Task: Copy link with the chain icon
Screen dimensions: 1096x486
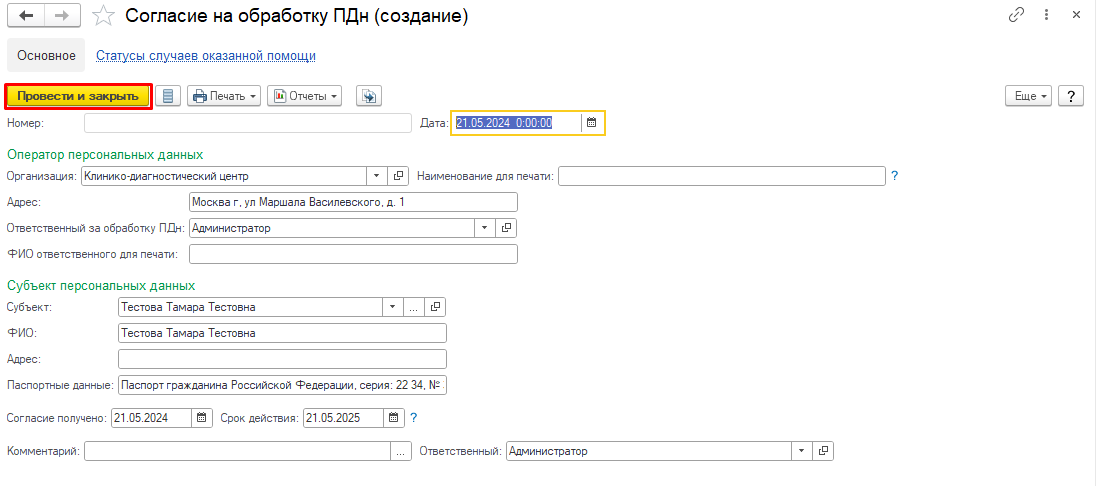Action: tap(1016, 15)
